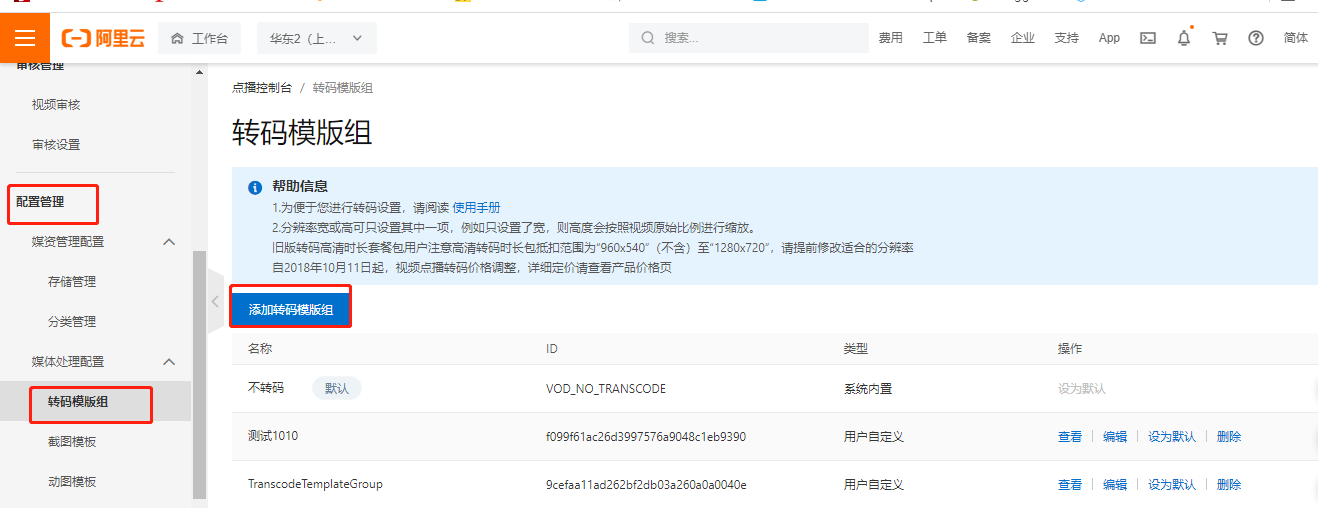Click ID f099f61ac26d3997576a9048c1eb9390
The height and width of the screenshot is (508, 1318).
(x=646, y=436)
